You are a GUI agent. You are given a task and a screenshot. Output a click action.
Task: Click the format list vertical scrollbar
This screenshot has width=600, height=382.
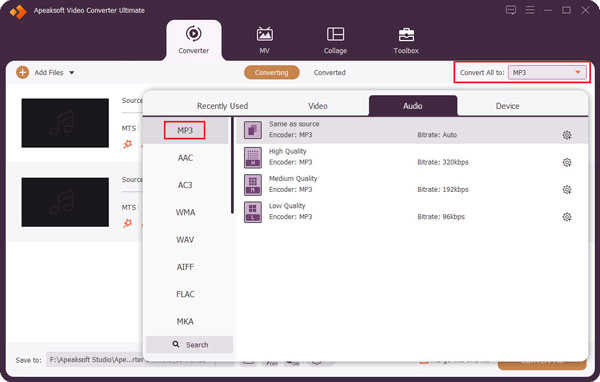click(232, 165)
